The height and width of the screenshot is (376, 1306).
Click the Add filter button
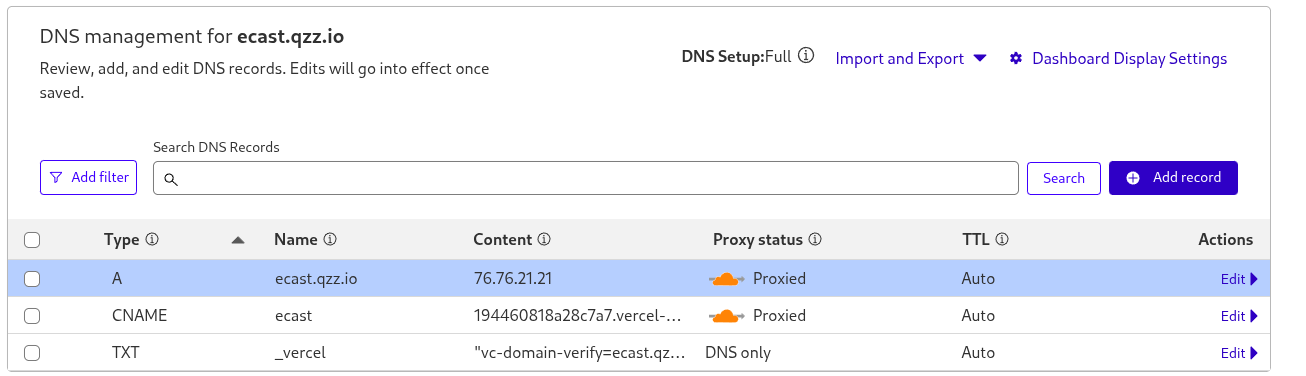[x=88, y=178]
